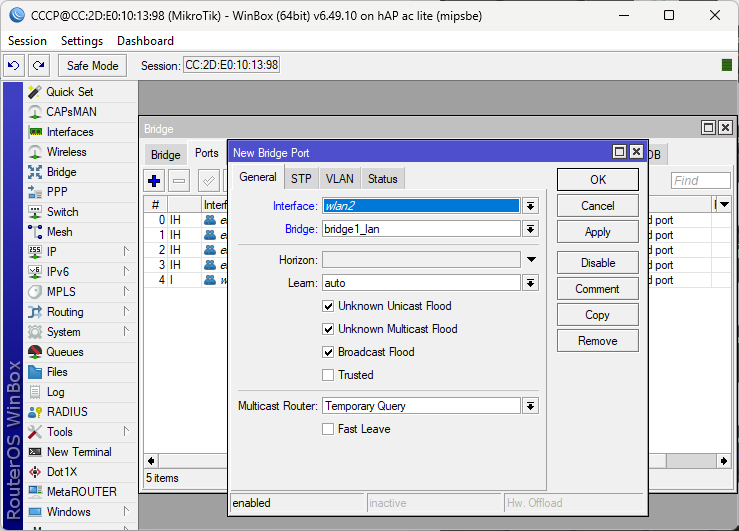Open Files from the sidebar
The image size is (739, 531).
80,372
